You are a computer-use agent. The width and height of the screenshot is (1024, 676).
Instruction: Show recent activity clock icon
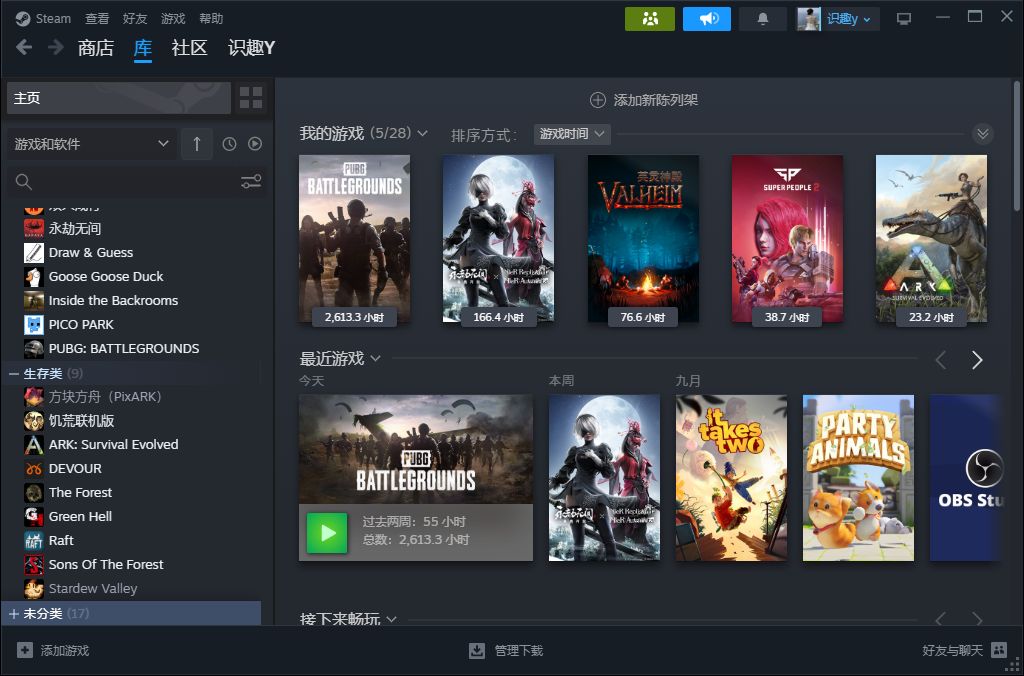pos(229,144)
